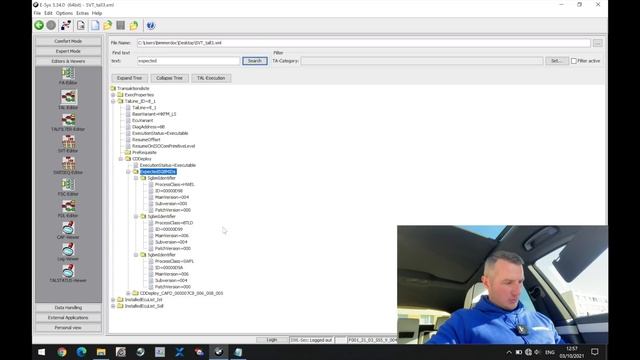The image size is (640, 360).
Task: Expand the InstalledEcuList_Ist tree node
Action: click(113, 300)
